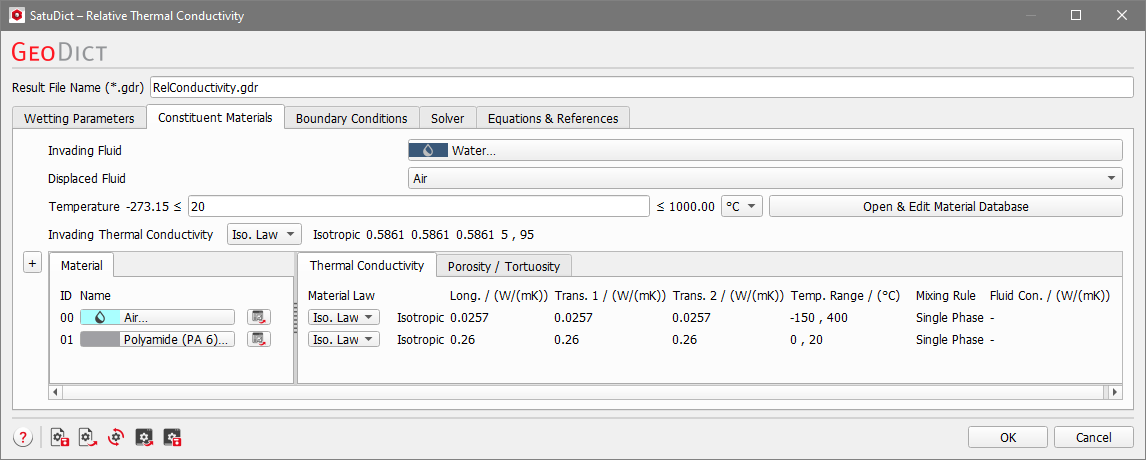Click the Trans. 1 / (W/(mK)) column header

[x=610, y=296]
